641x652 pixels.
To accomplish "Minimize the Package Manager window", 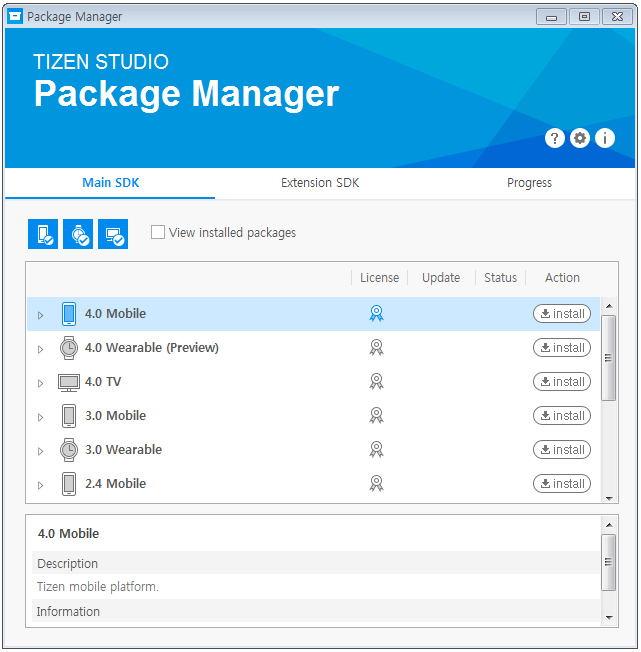I will (551, 17).
